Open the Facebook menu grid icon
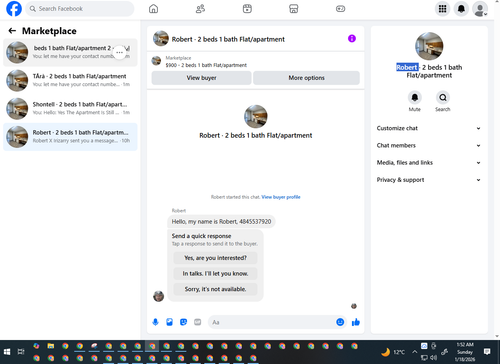Screen dimensions: 500x364 [442, 9]
